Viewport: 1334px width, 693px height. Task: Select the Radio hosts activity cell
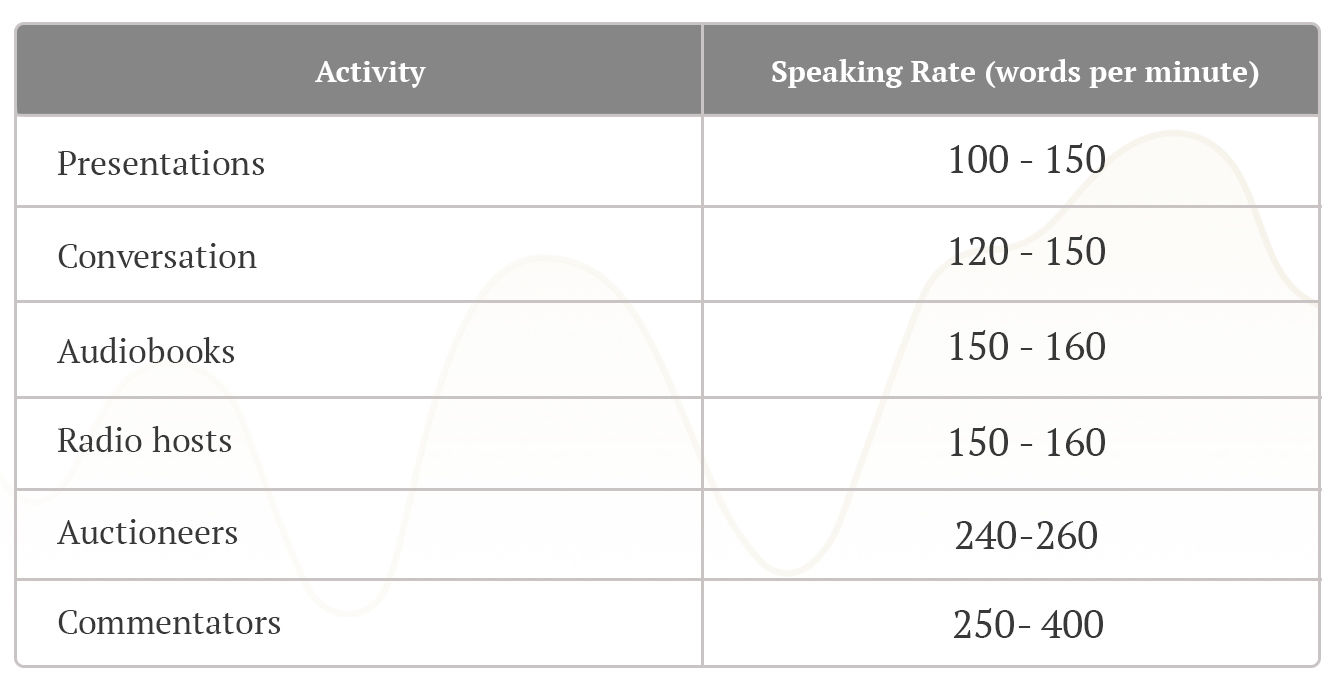click(x=144, y=440)
